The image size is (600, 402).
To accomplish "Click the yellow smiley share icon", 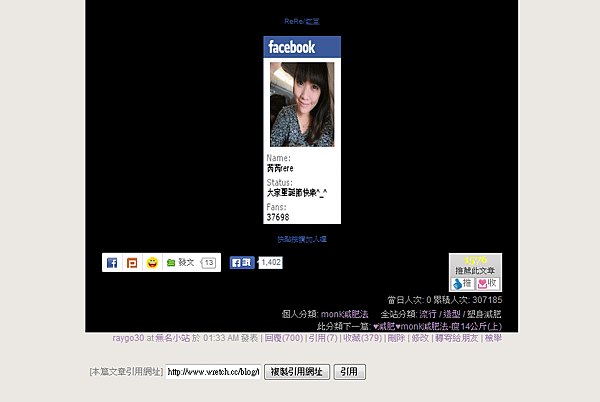I will [x=152, y=263].
